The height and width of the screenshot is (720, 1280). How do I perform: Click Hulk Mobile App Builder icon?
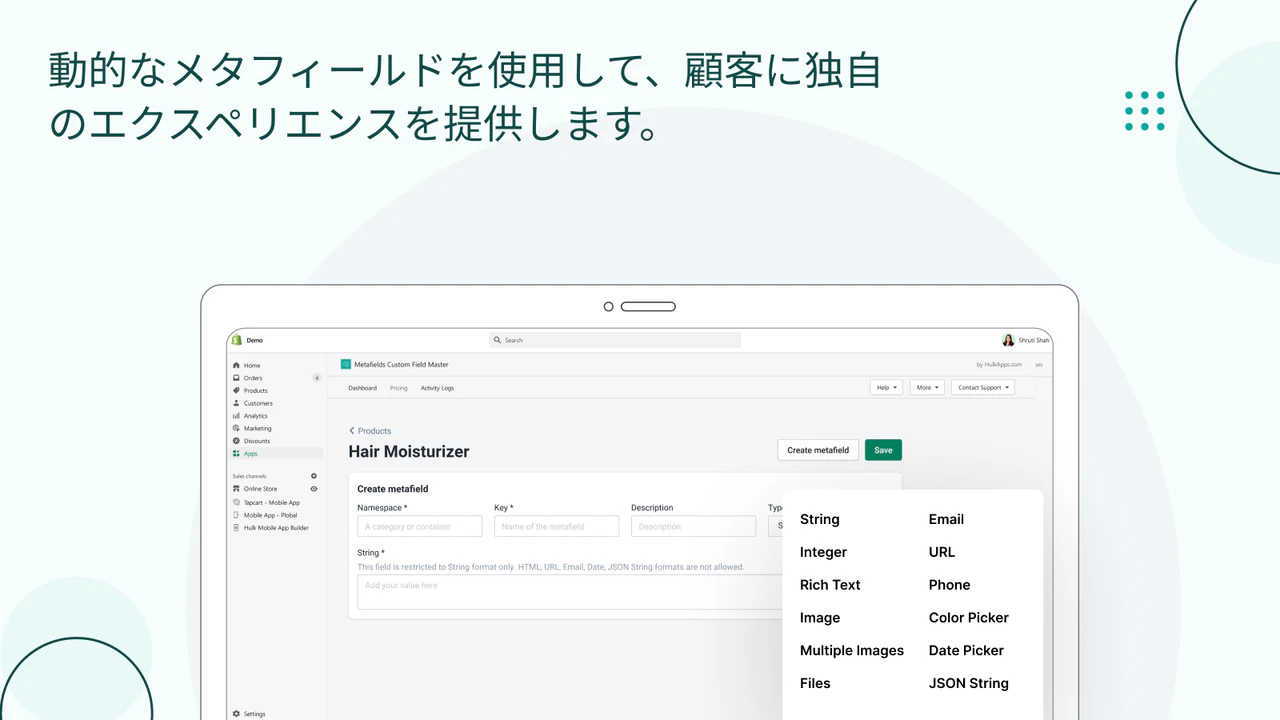pos(236,527)
